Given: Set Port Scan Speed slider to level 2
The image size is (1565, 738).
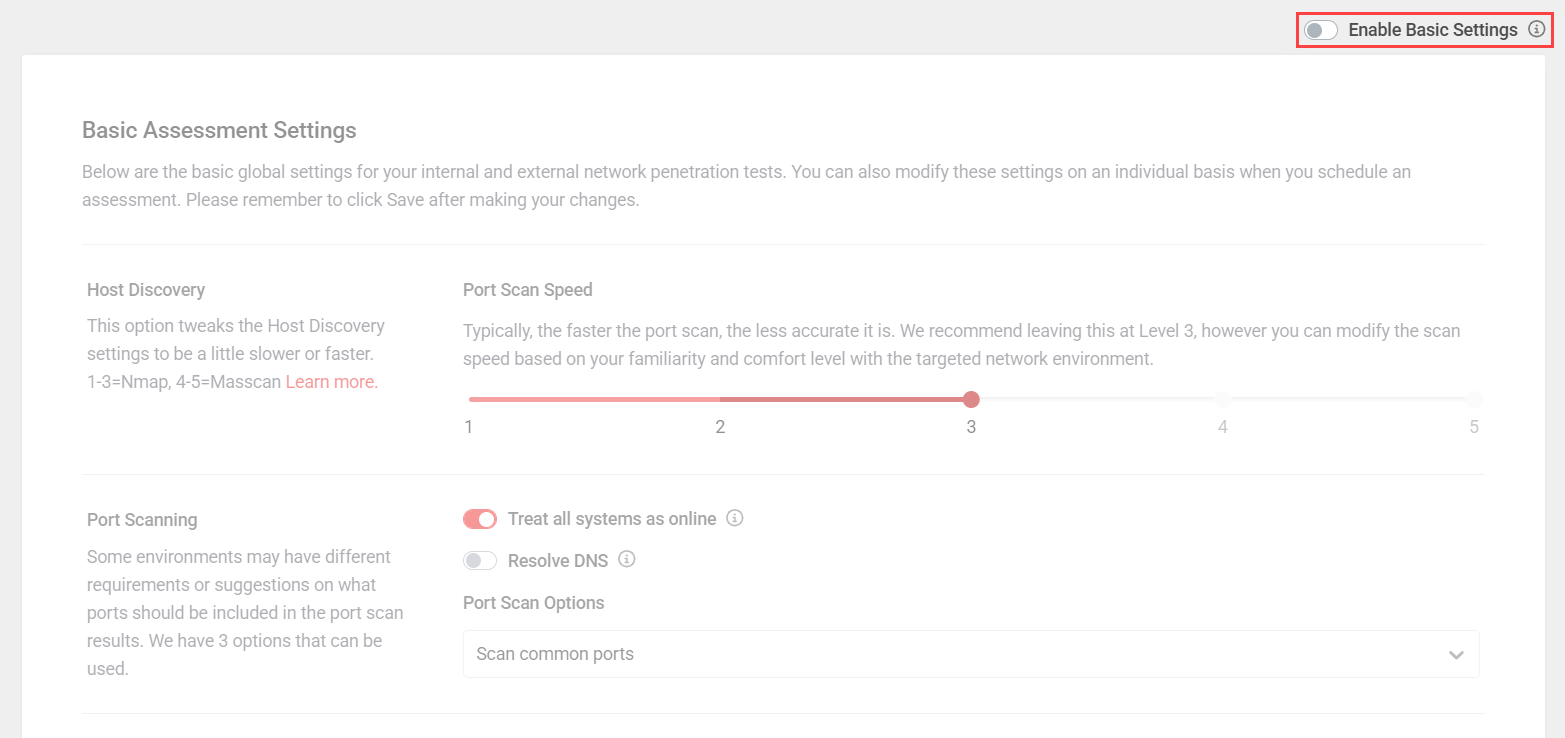Looking at the screenshot, I should 720,400.
